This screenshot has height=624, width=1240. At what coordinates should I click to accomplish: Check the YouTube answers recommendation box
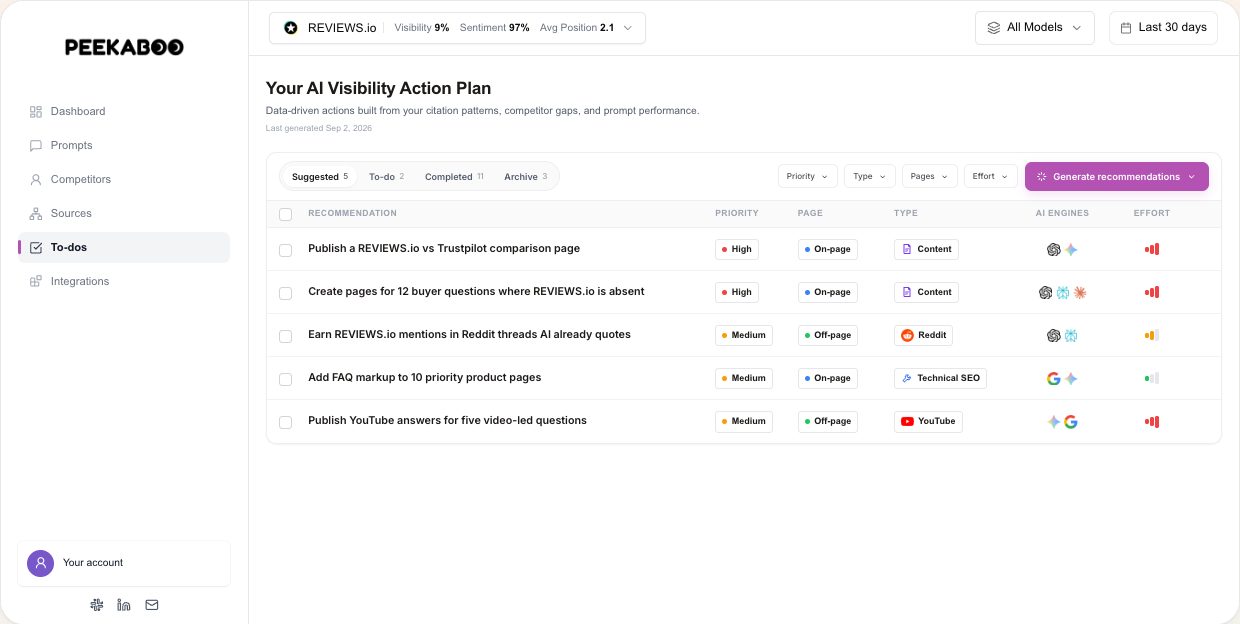coord(286,422)
